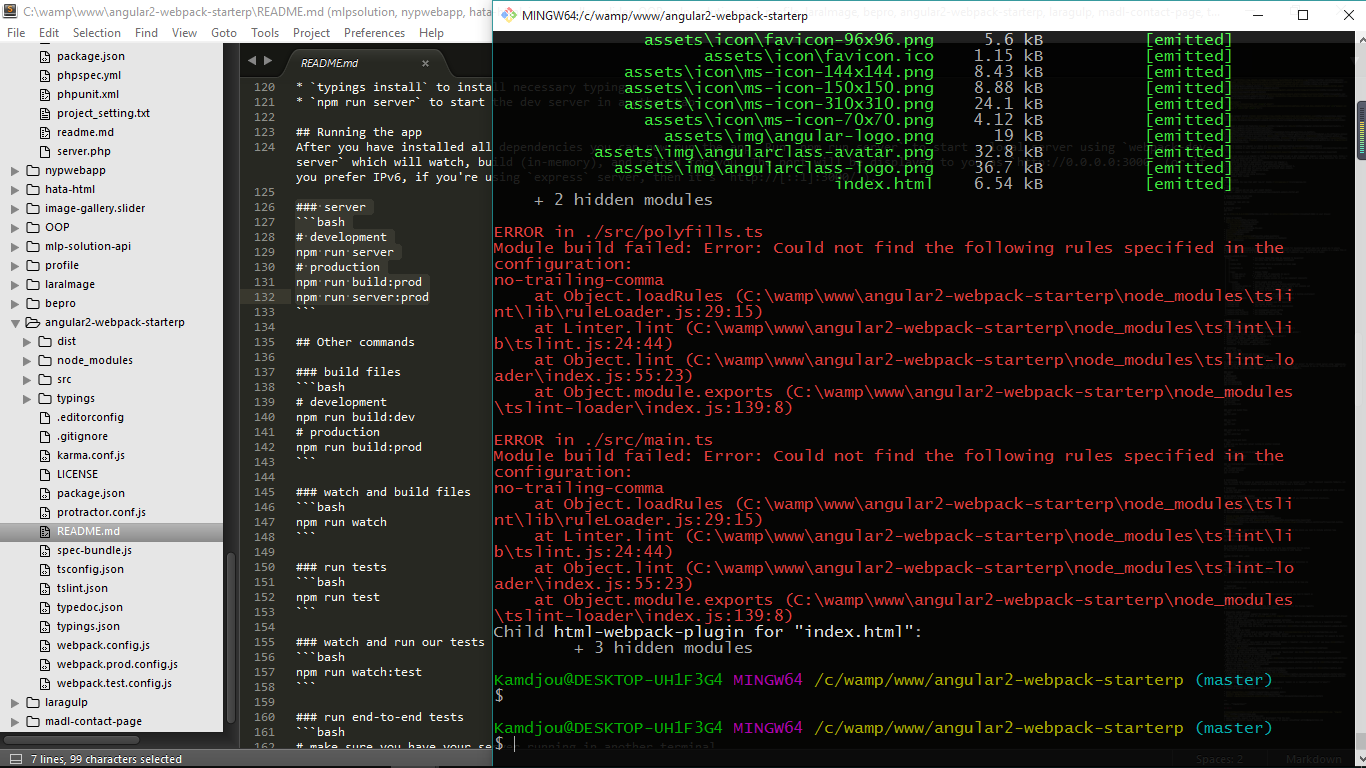Expand the laralmage folder arrow
Viewport: 1366px width, 768px height.
(15, 284)
